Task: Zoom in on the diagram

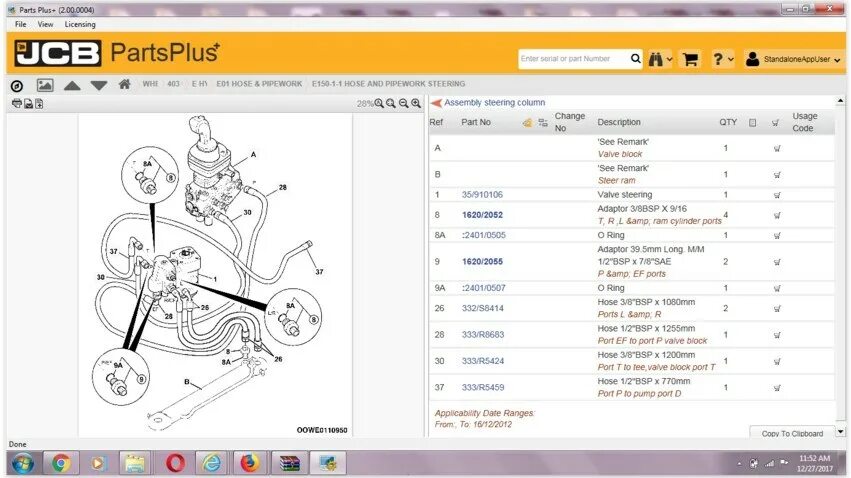Action: point(416,103)
